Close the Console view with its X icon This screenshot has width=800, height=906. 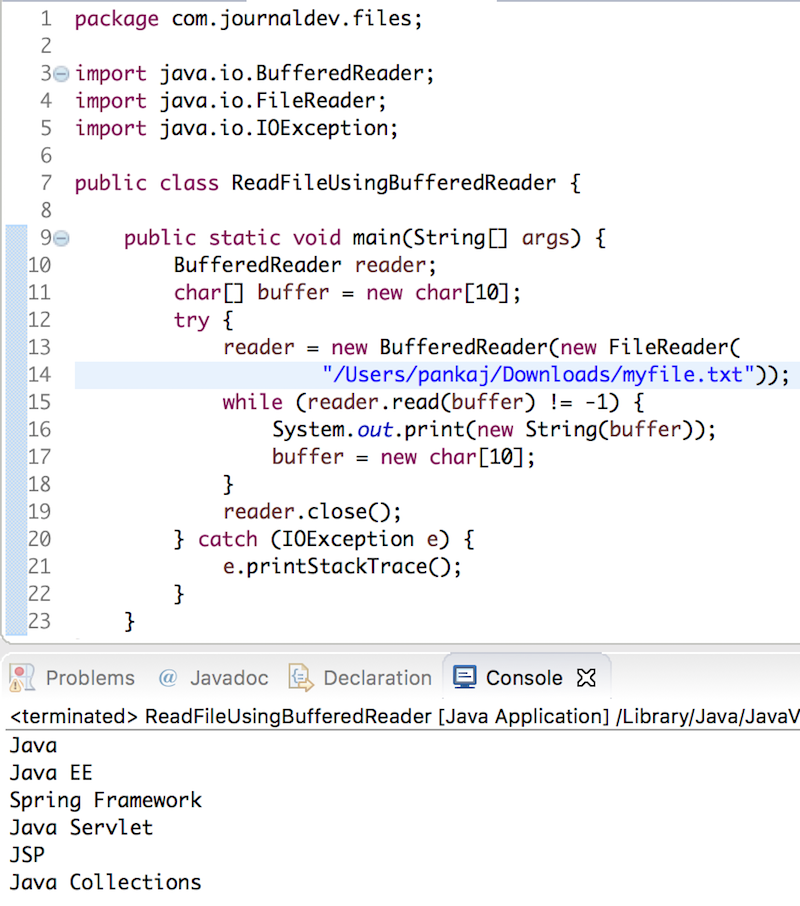586,678
